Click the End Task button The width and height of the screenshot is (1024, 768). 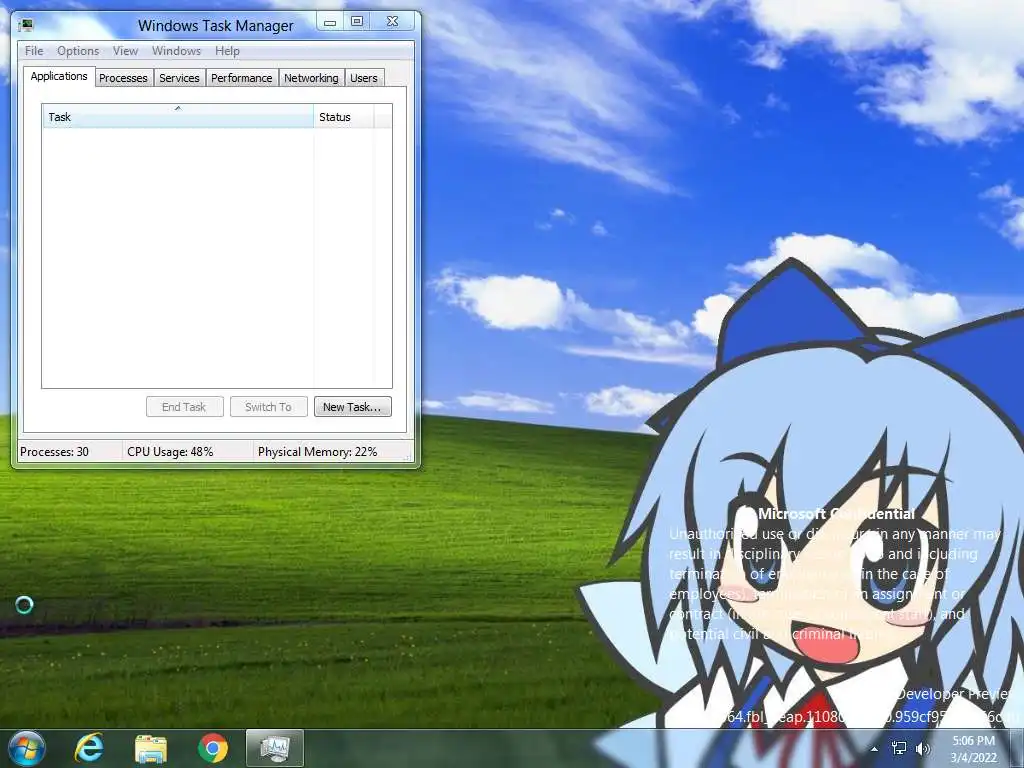click(184, 407)
